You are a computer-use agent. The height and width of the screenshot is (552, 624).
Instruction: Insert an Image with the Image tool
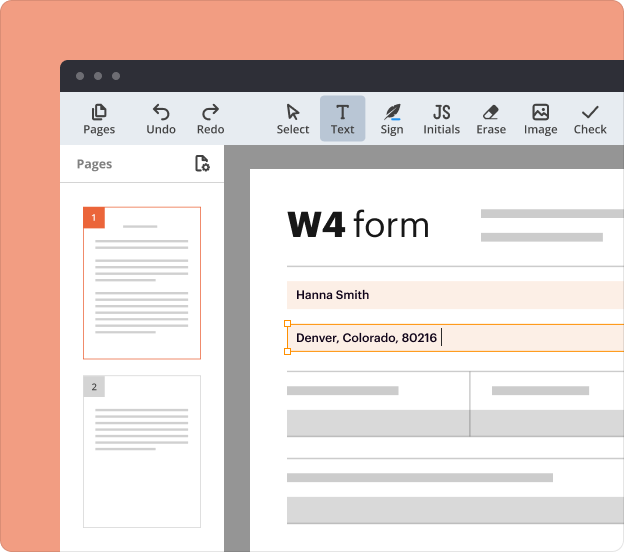pos(540,119)
